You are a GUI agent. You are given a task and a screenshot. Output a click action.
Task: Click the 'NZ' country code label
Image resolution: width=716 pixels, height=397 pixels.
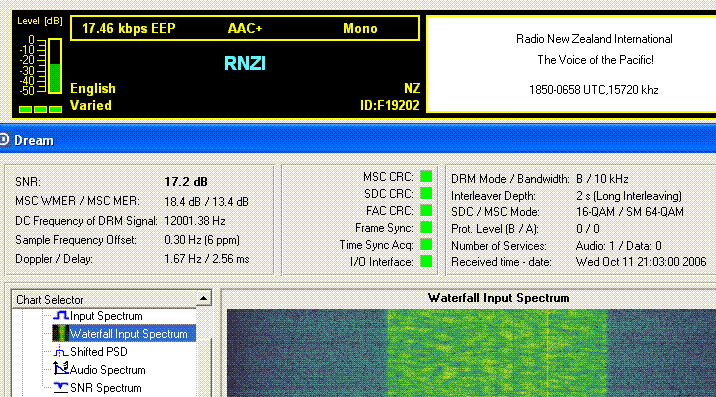pyautogui.click(x=412, y=89)
